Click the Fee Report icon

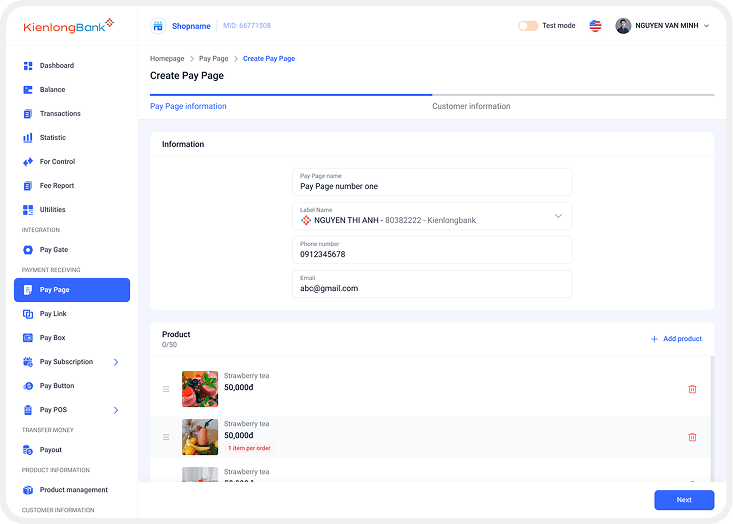tap(28, 186)
